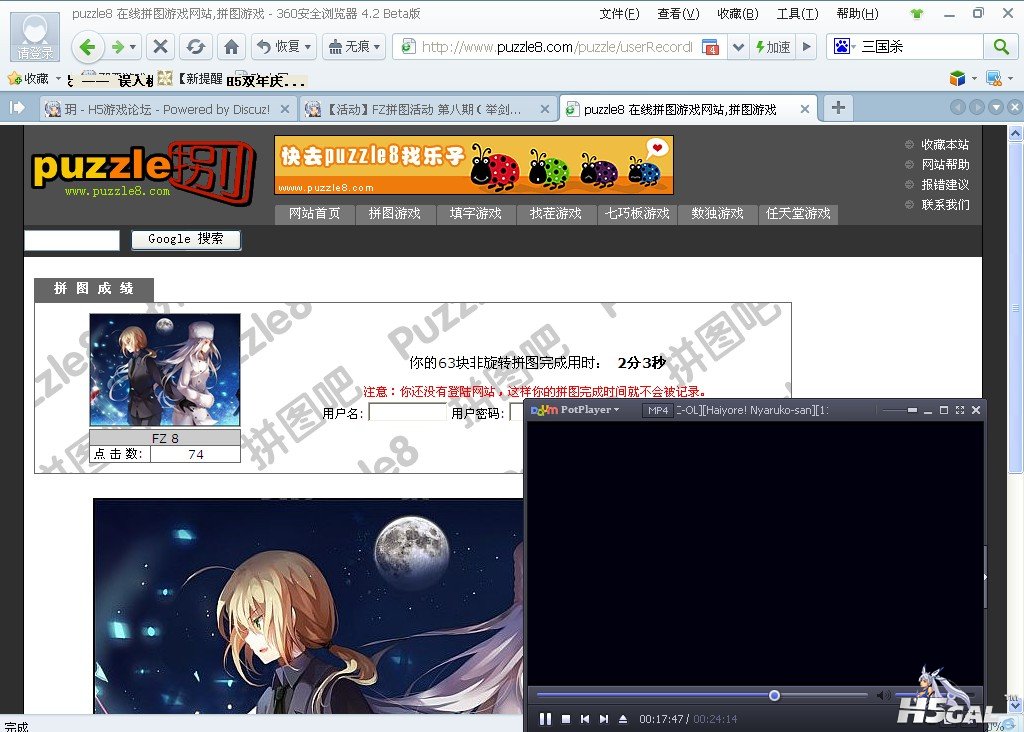Click the puzzle8 ladybug banner advertisement

(x=473, y=165)
